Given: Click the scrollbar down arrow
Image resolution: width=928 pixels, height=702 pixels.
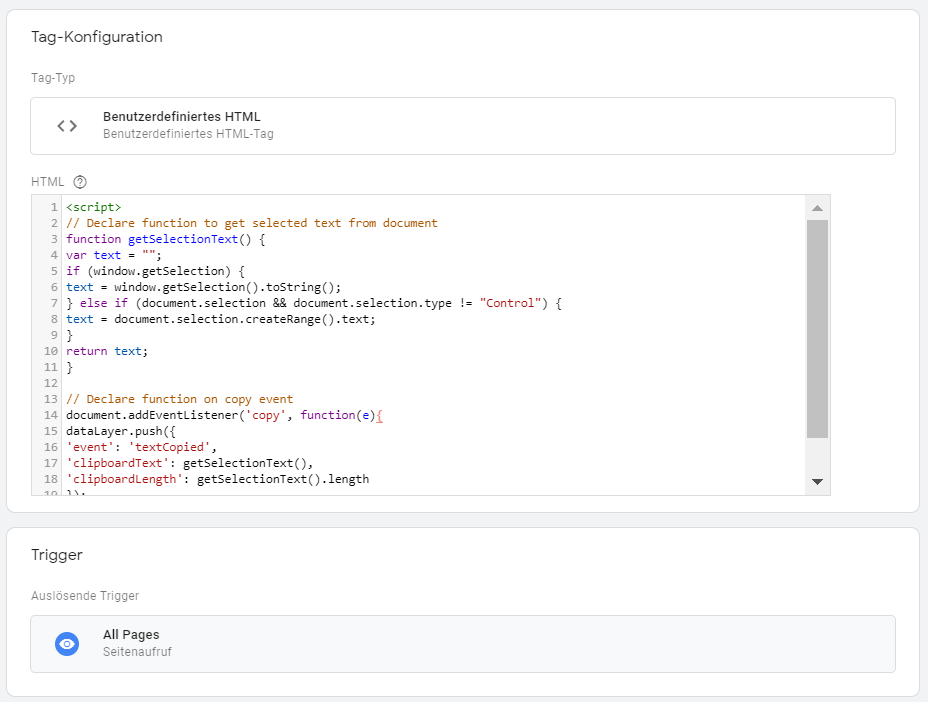Looking at the screenshot, I should (x=818, y=482).
